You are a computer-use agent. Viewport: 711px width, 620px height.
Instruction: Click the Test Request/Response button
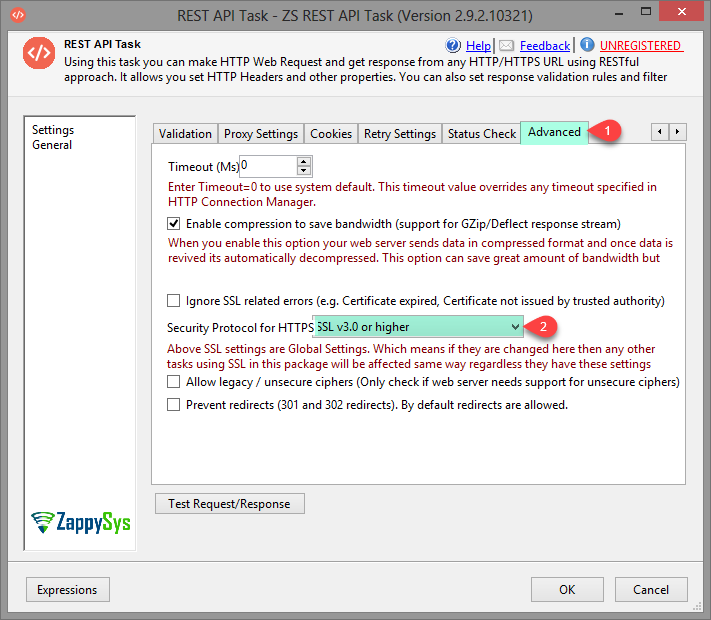pos(229,503)
